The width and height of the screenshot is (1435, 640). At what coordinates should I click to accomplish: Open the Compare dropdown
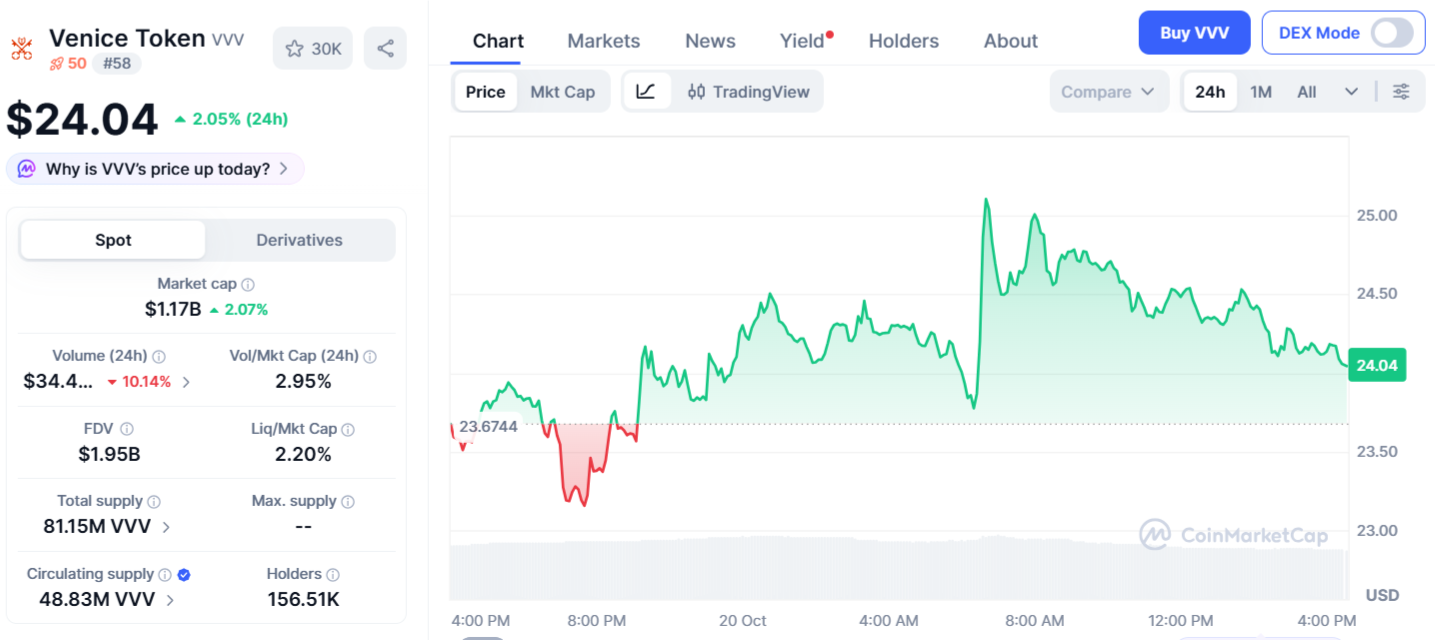pos(1108,92)
